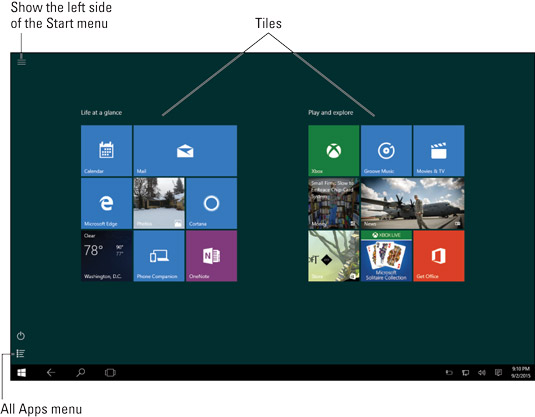Click the Windows Start button on the taskbar
The width and height of the screenshot is (535, 417).
pos(21,373)
